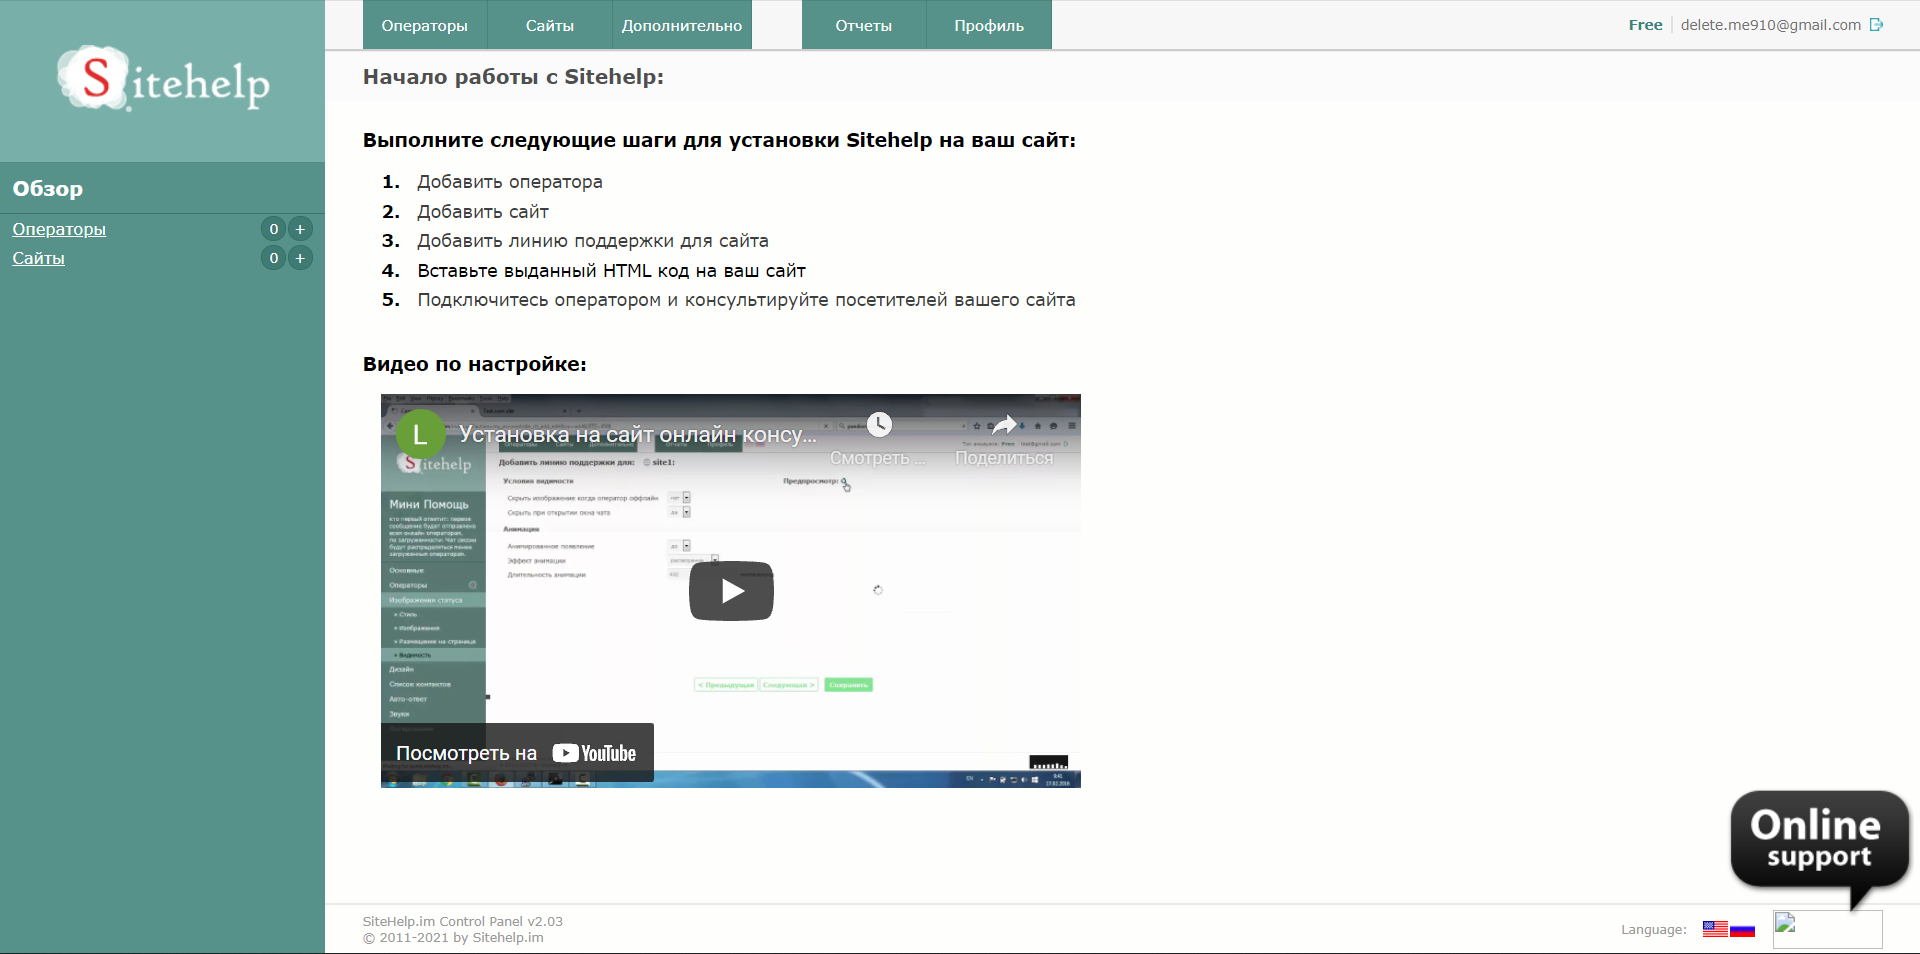The width and height of the screenshot is (1920, 954).
Task: Click step 'Добавить сайт'
Action: (x=483, y=212)
